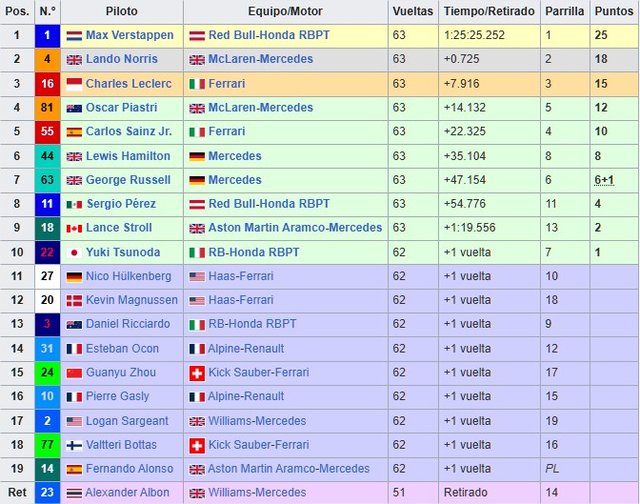Image resolution: width=640 pixels, height=504 pixels.
Task: Open Mercedes link in George Russell's row
Action: (x=235, y=180)
